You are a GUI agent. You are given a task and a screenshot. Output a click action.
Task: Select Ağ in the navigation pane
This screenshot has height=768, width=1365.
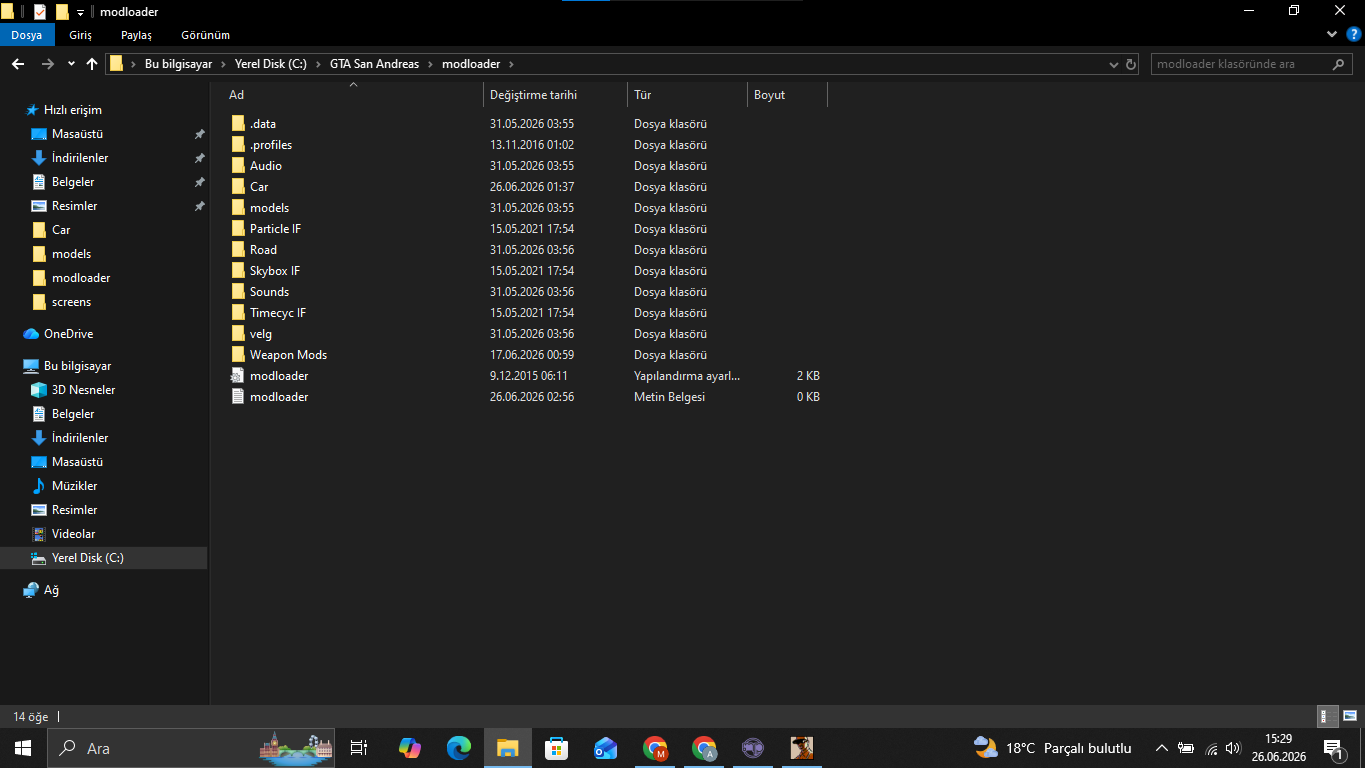click(41, 590)
